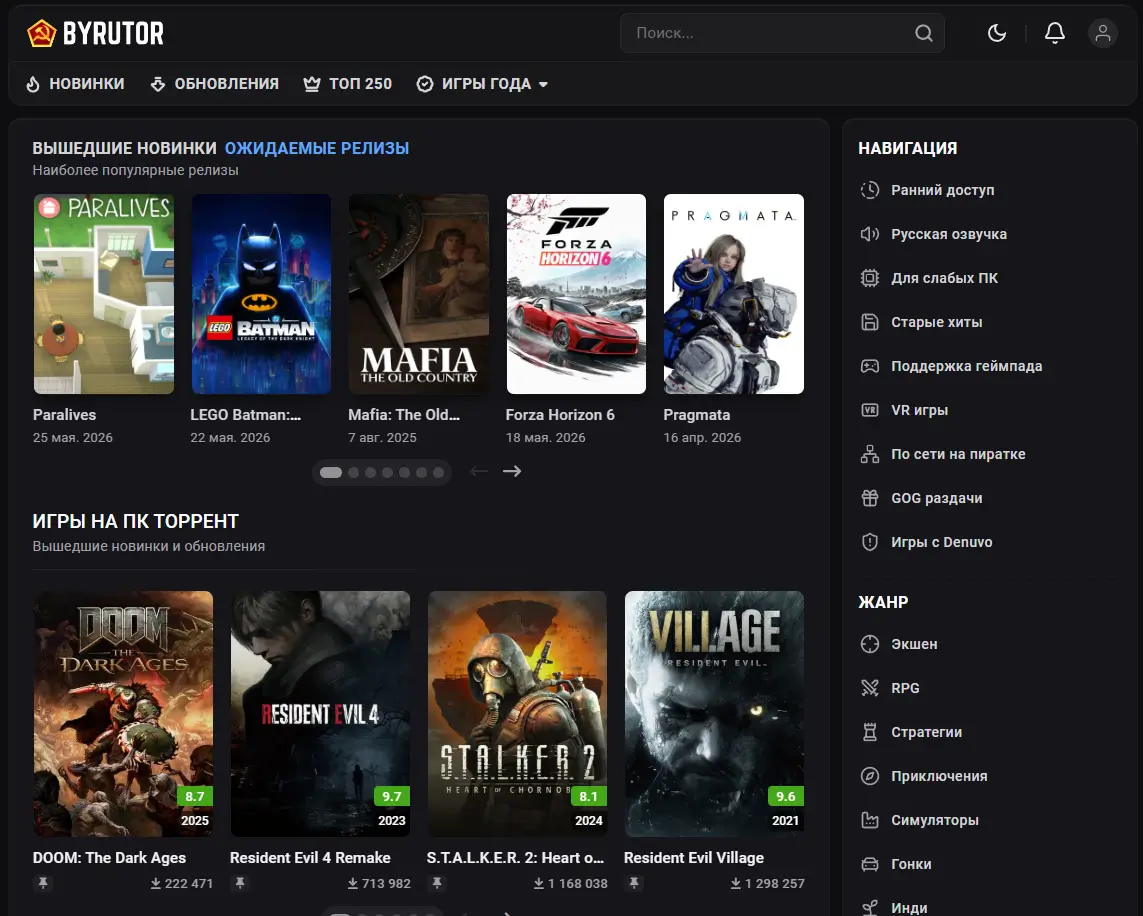1143x916 pixels.
Task: Switch to Ожидаемые релизы tab
Action: tap(317, 148)
